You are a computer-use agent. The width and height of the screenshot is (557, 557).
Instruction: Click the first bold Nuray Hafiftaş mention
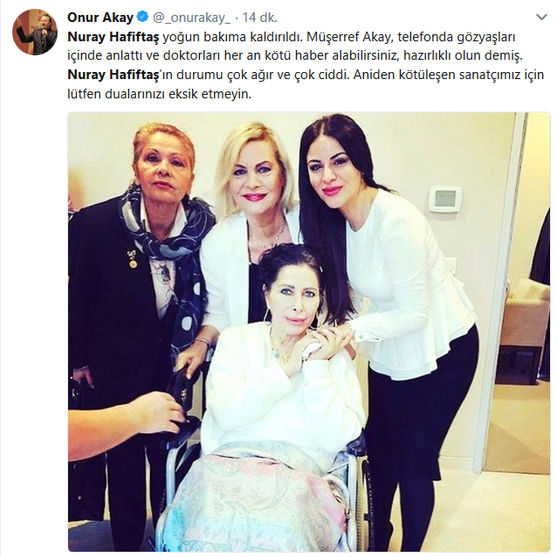click(x=113, y=37)
